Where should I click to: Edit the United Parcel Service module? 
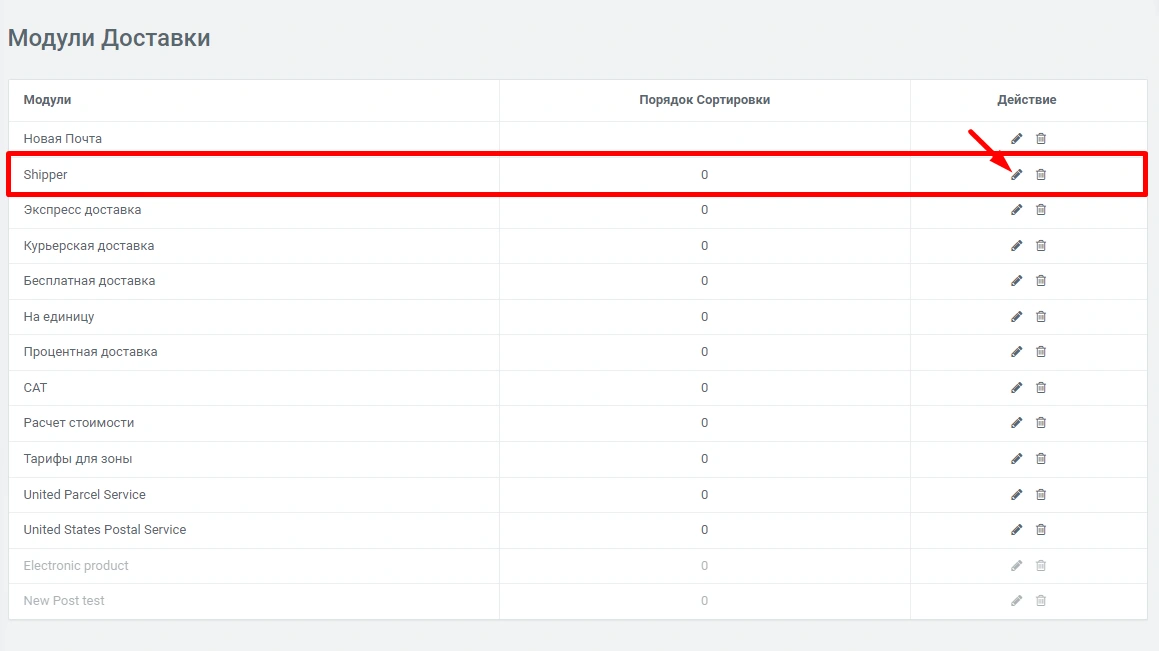(1016, 494)
